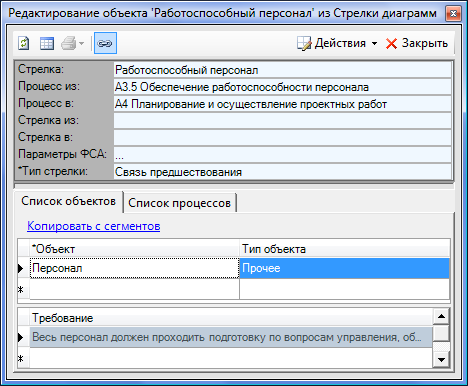Switch to Список объектов tab
The width and height of the screenshot is (468, 386).
[68, 201]
